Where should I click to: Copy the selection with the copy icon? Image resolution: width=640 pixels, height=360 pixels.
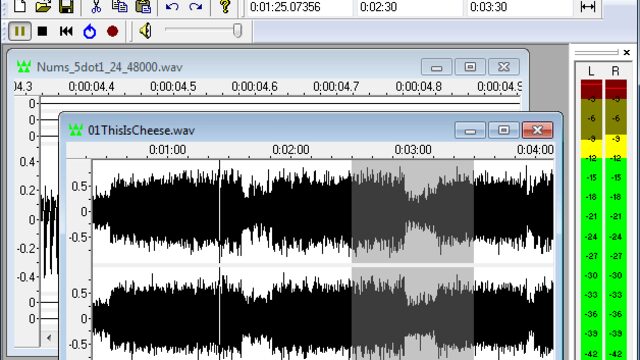coord(119,6)
